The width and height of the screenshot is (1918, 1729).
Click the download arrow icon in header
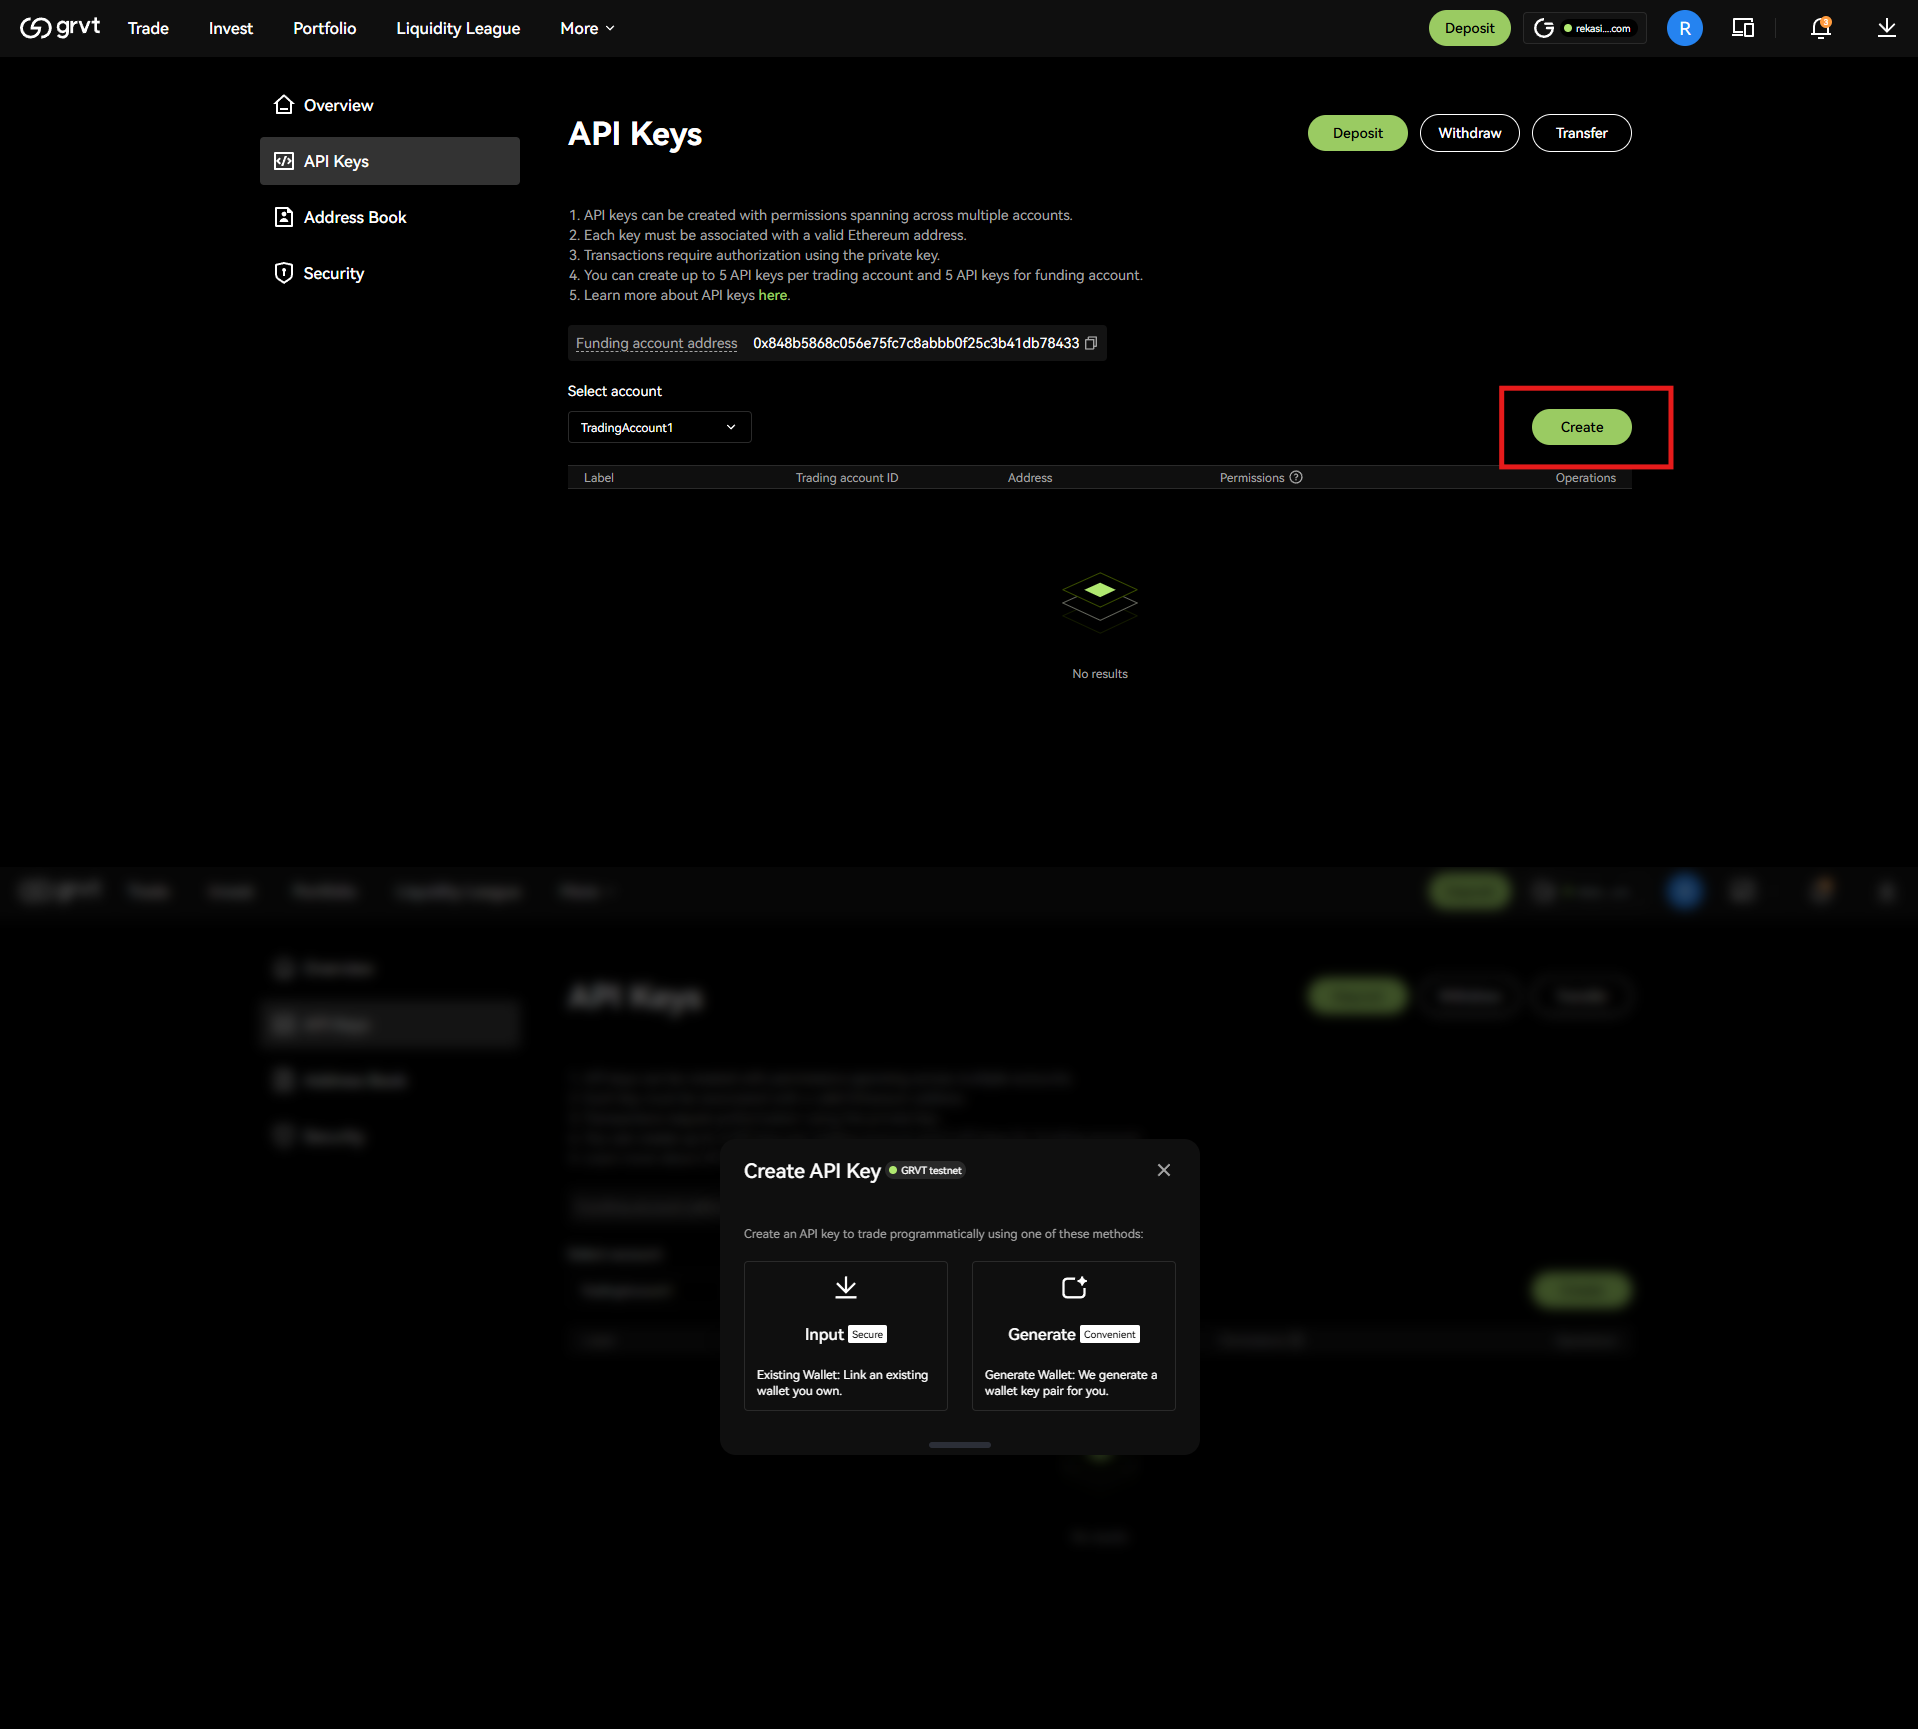[x=1886, y=28]
